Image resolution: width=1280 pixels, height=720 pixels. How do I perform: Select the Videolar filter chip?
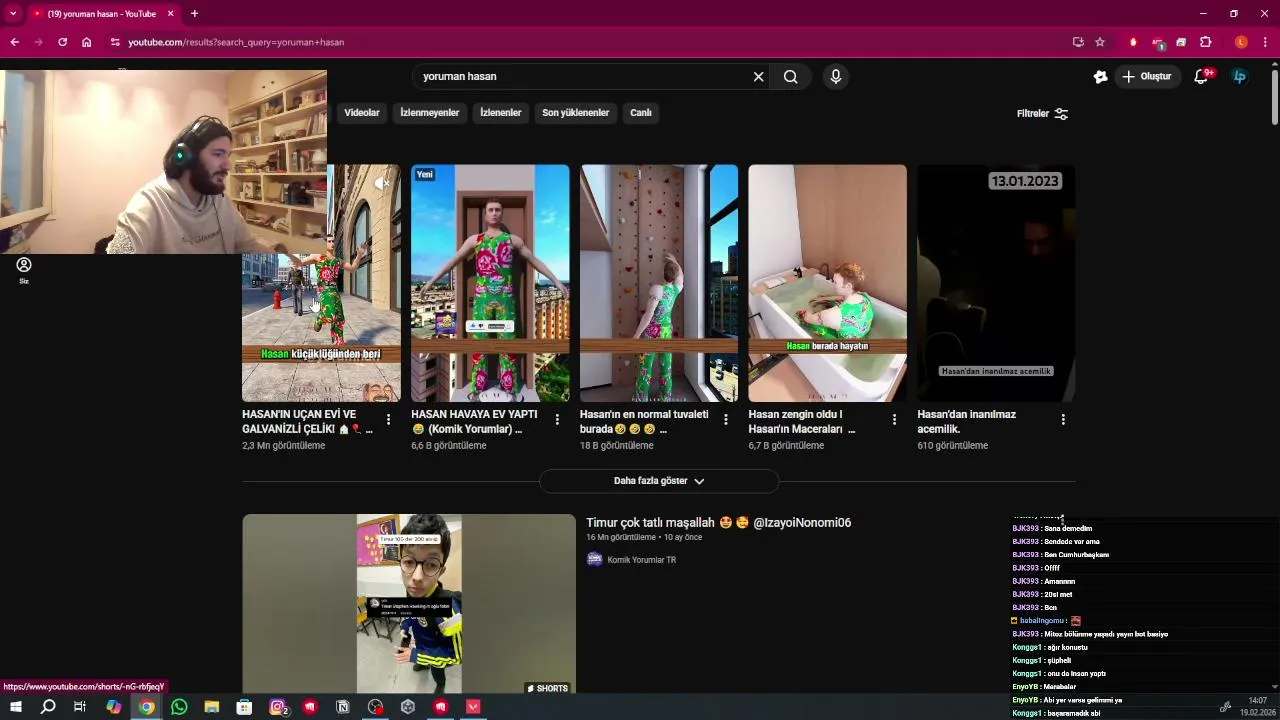362,113
